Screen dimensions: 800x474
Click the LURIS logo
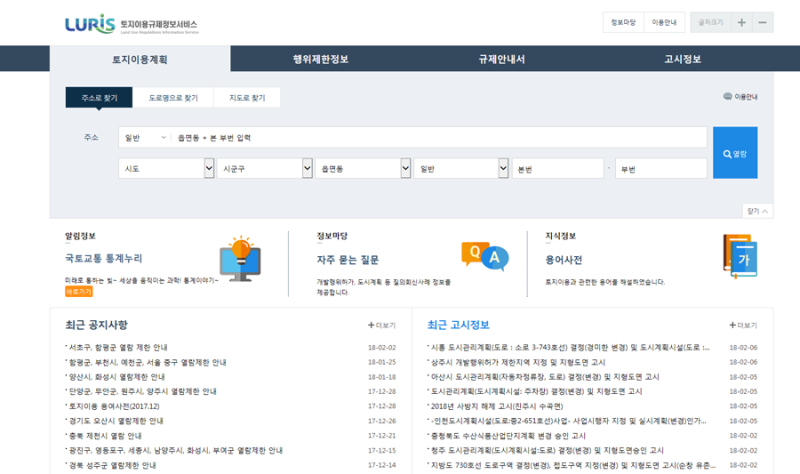tap(132, 24)
